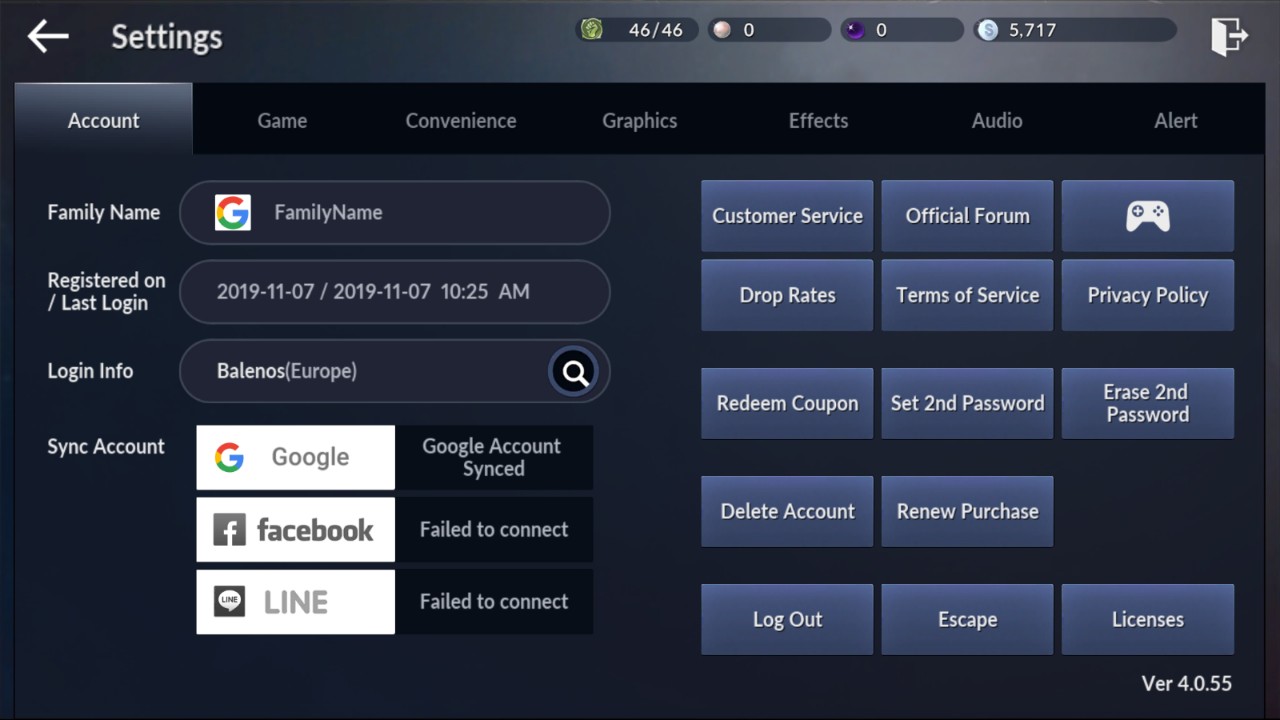Tap the back arrow next to Settings
Image resolution: width=1280 pixels, height=720 pixels.
[x=48, y=37]
